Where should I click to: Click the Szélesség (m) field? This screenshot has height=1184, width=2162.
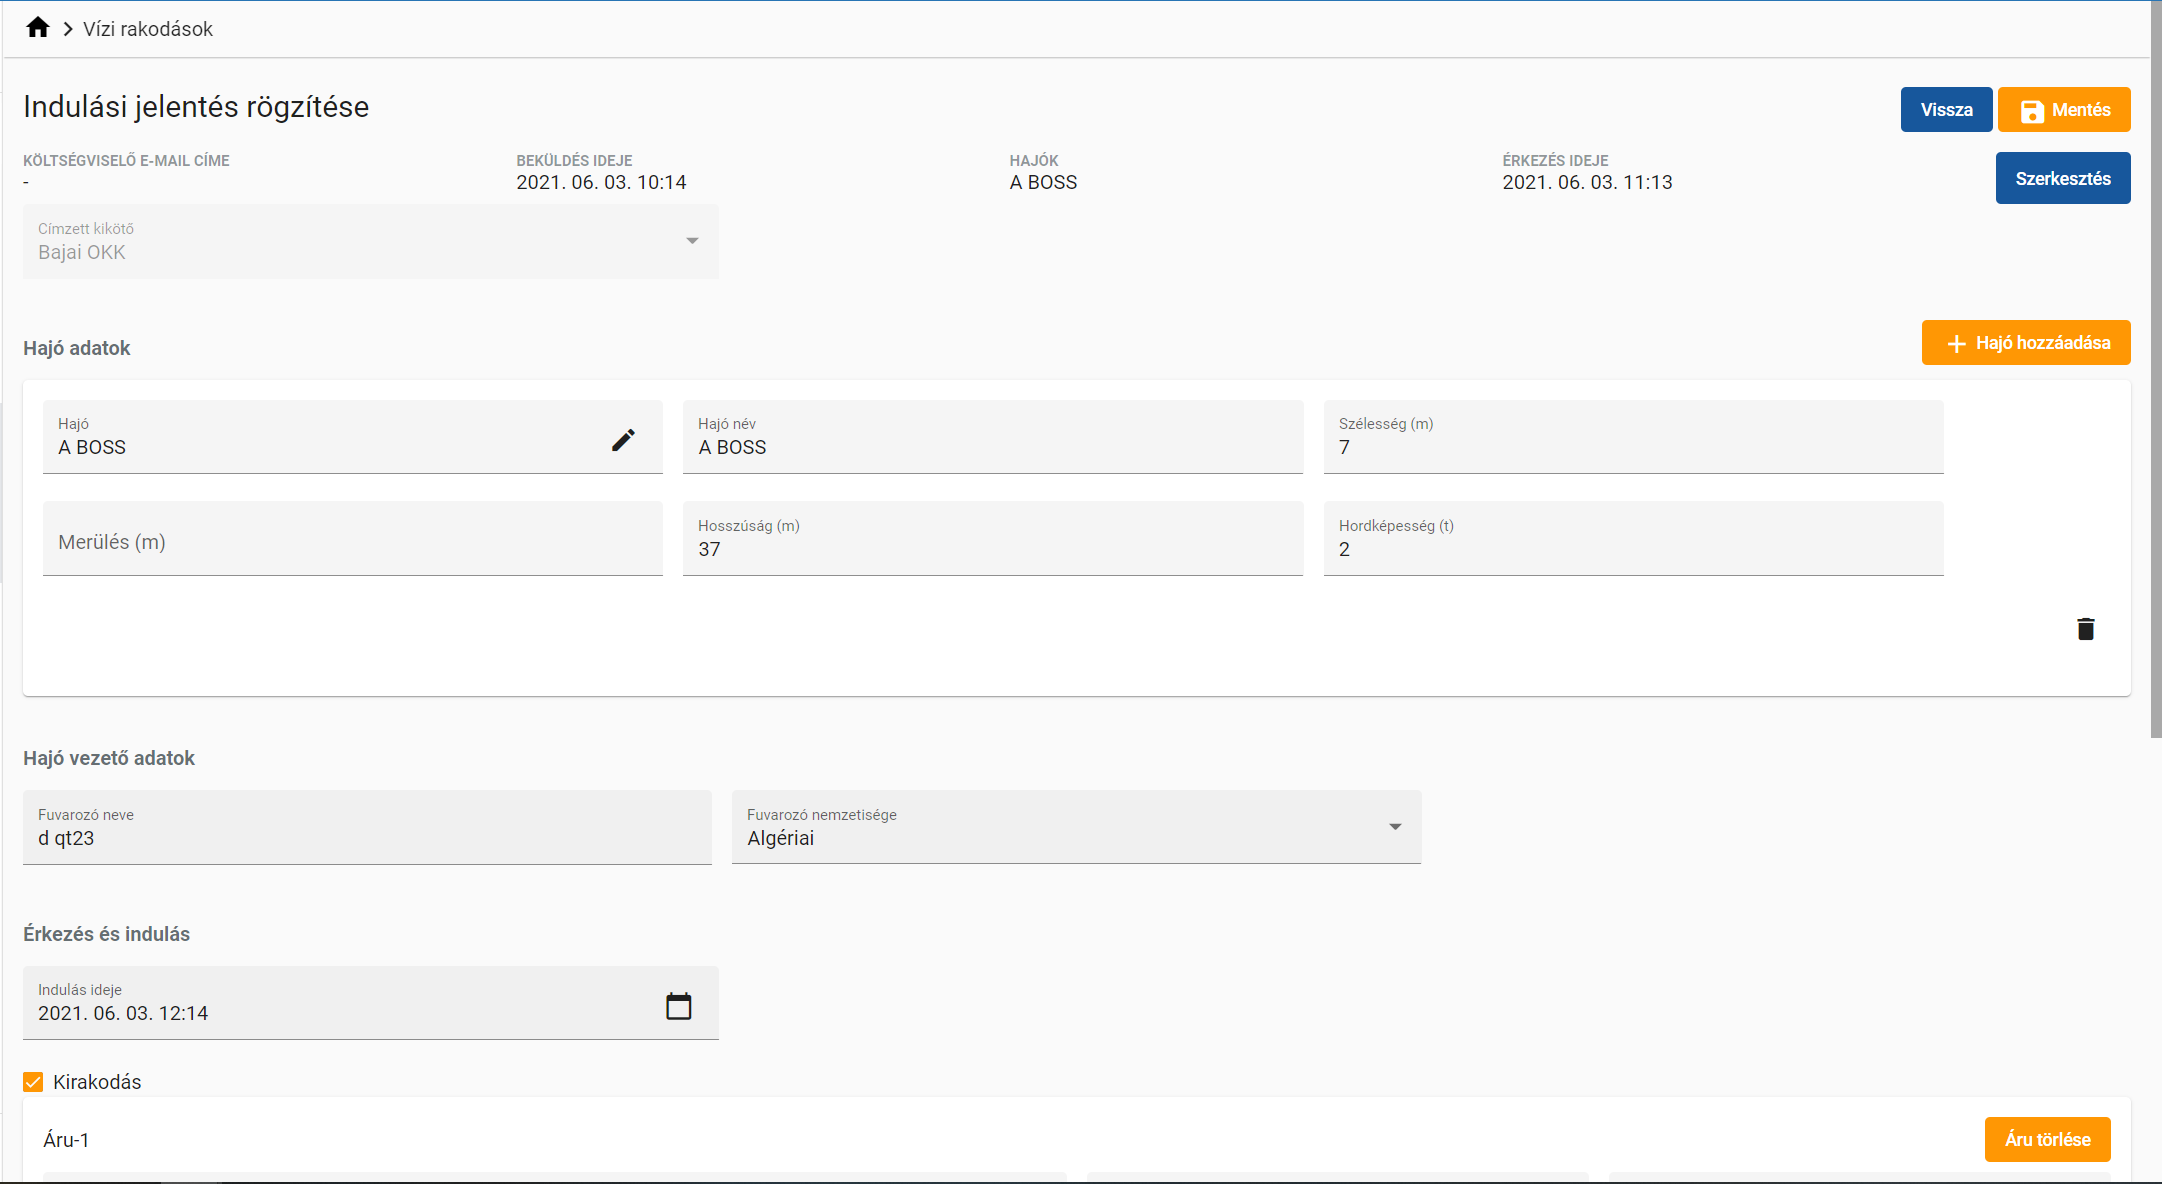click(1632, 446)
